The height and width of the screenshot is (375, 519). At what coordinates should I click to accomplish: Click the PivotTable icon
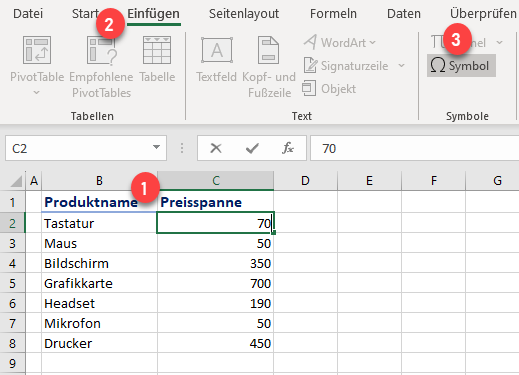click(37, 50)
